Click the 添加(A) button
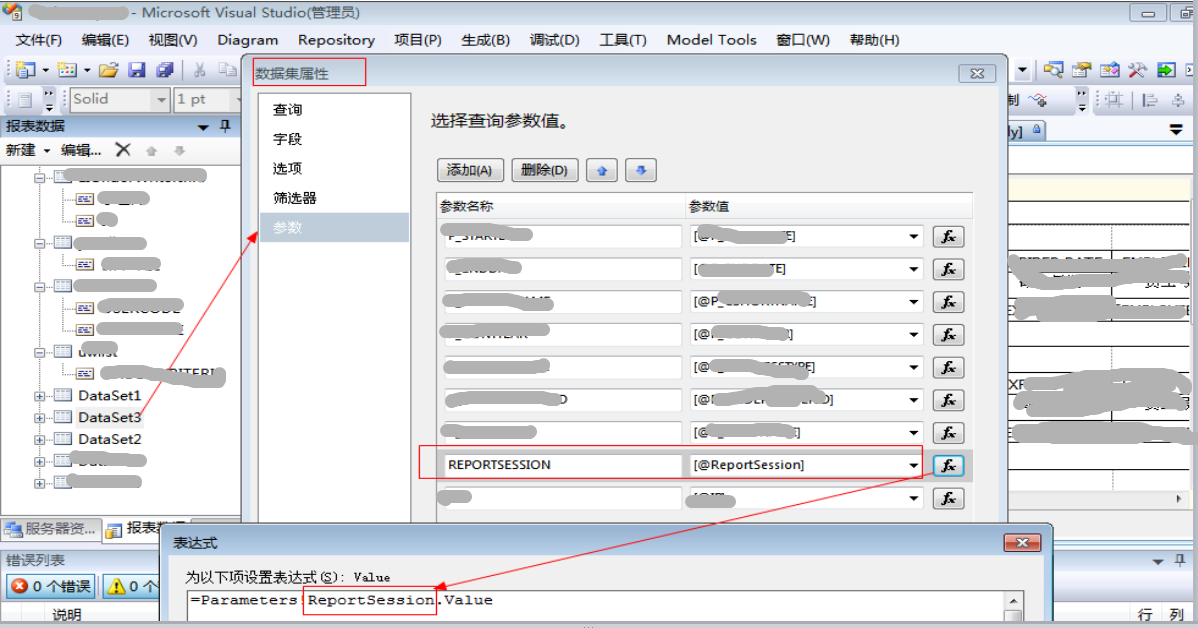Image resolution: width=1198 pixels, height=628 pixels. point(470,170)
